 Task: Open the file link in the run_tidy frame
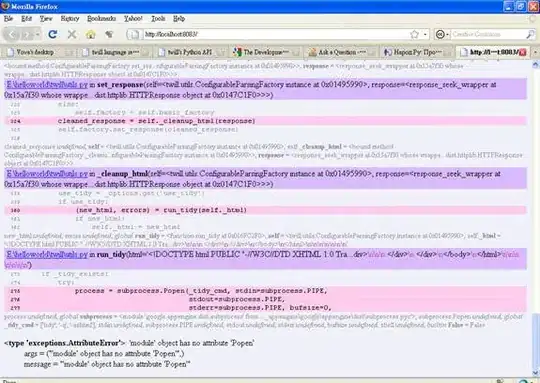[x=47, y=255]
